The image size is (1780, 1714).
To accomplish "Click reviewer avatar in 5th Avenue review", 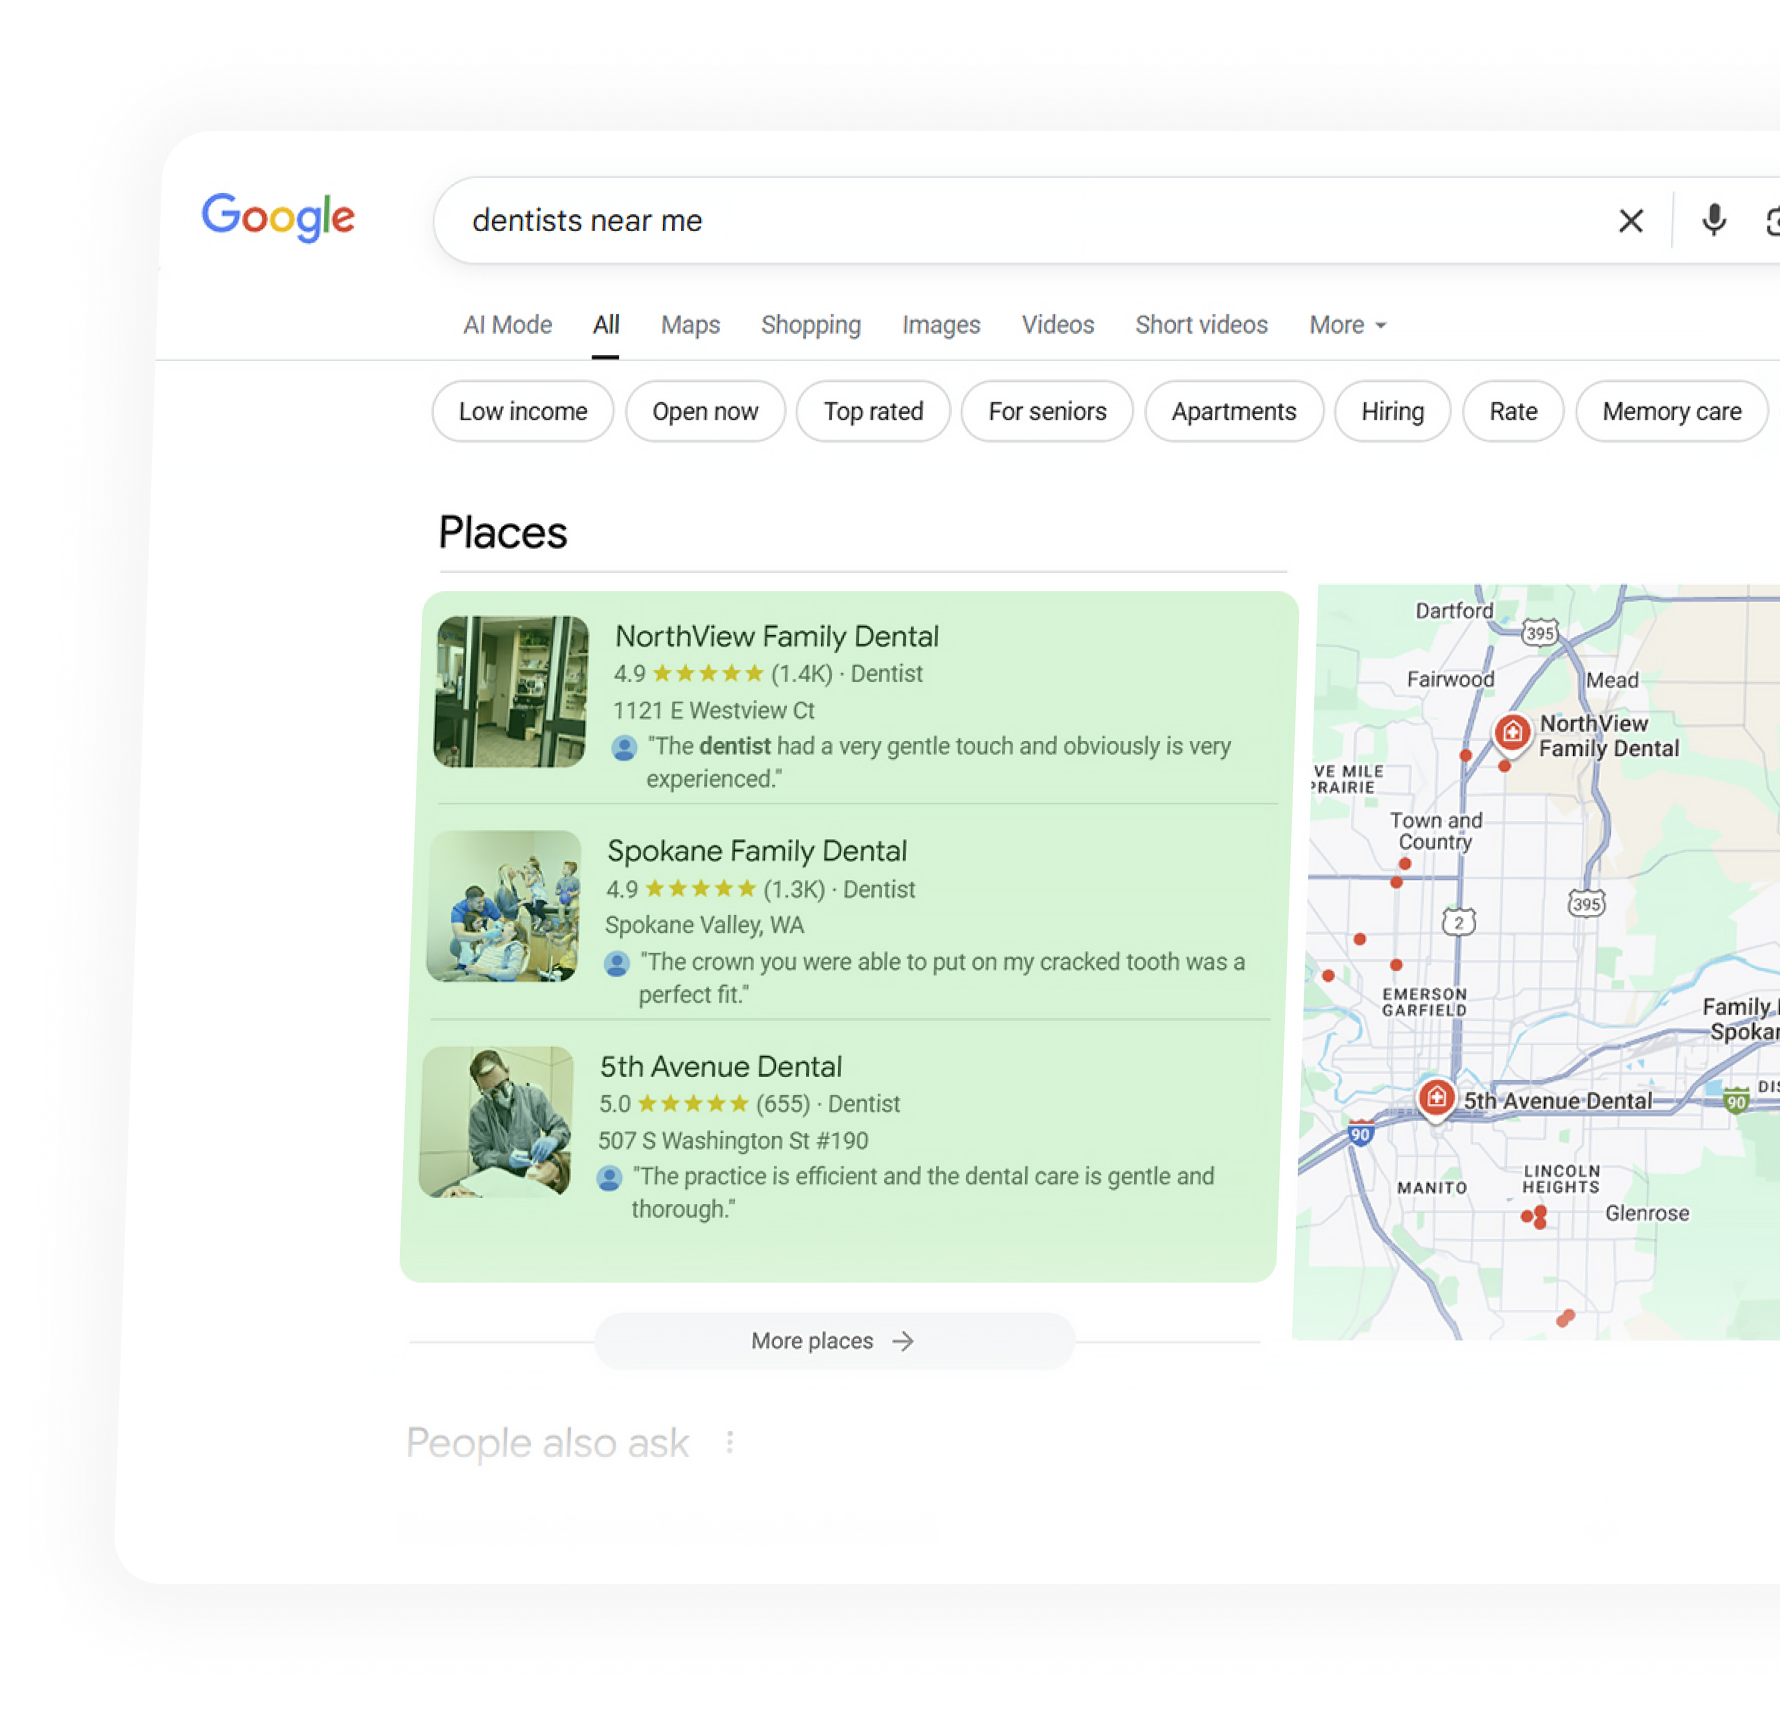I will [609, 1178].
